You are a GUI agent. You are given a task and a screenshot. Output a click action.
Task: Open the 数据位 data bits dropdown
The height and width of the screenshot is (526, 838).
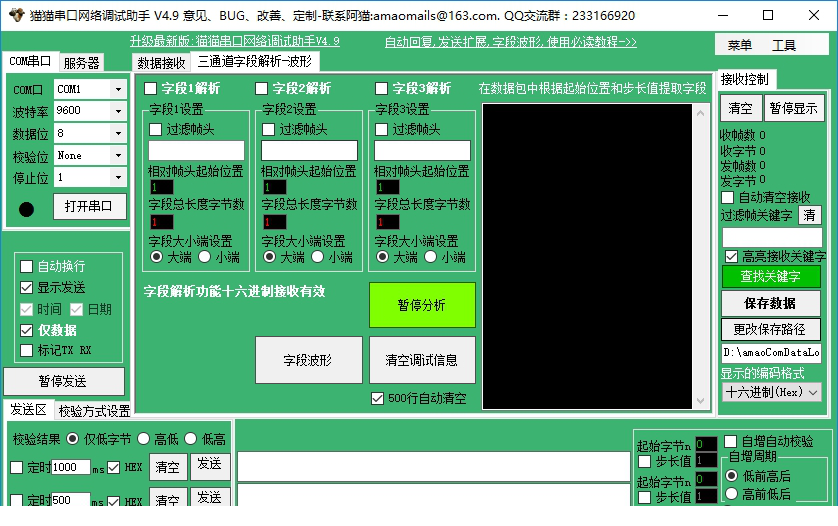point(118,133)
